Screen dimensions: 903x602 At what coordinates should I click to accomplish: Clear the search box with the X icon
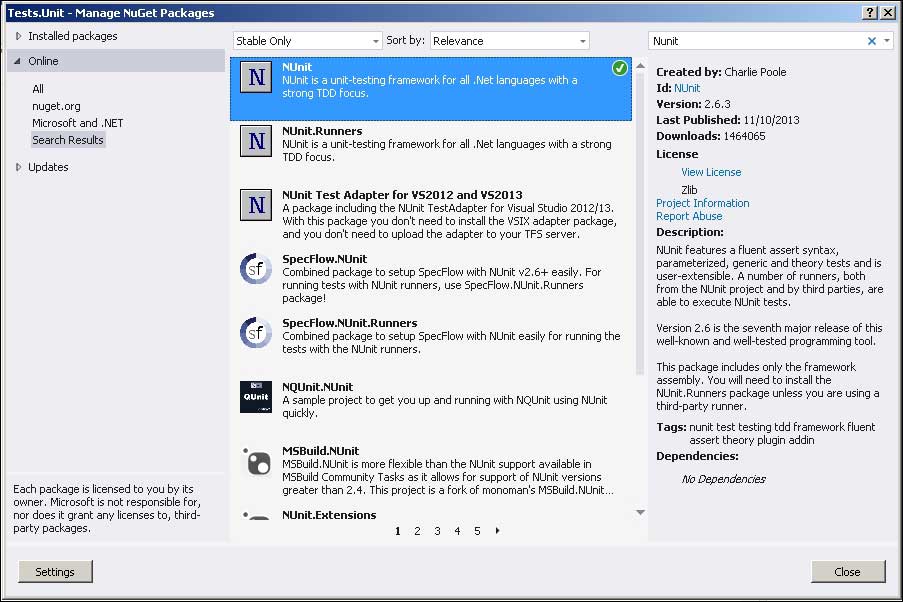(x=871, y=41)
